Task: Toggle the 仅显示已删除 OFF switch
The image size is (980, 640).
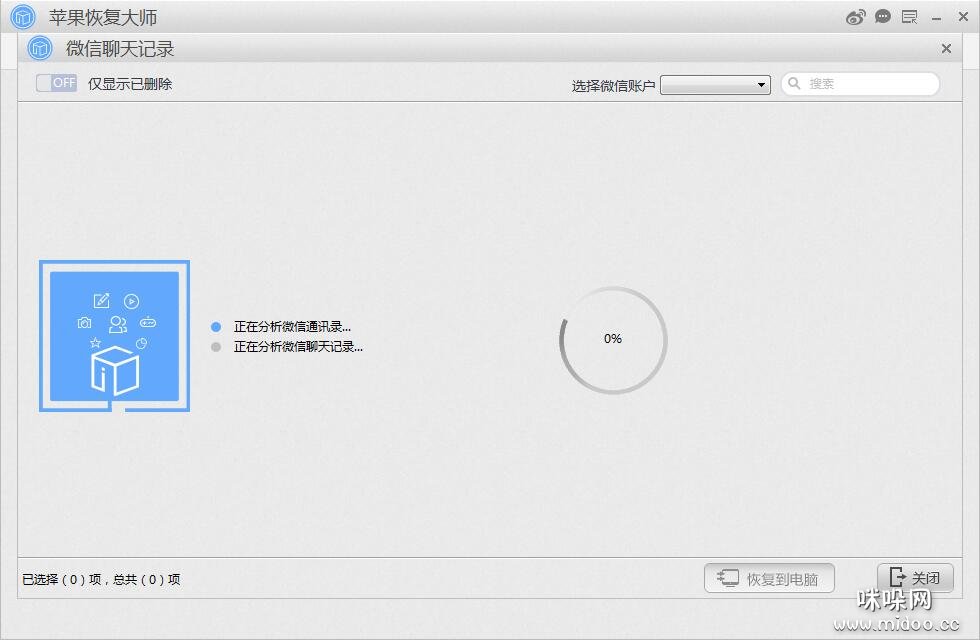Action: (56, 83)
